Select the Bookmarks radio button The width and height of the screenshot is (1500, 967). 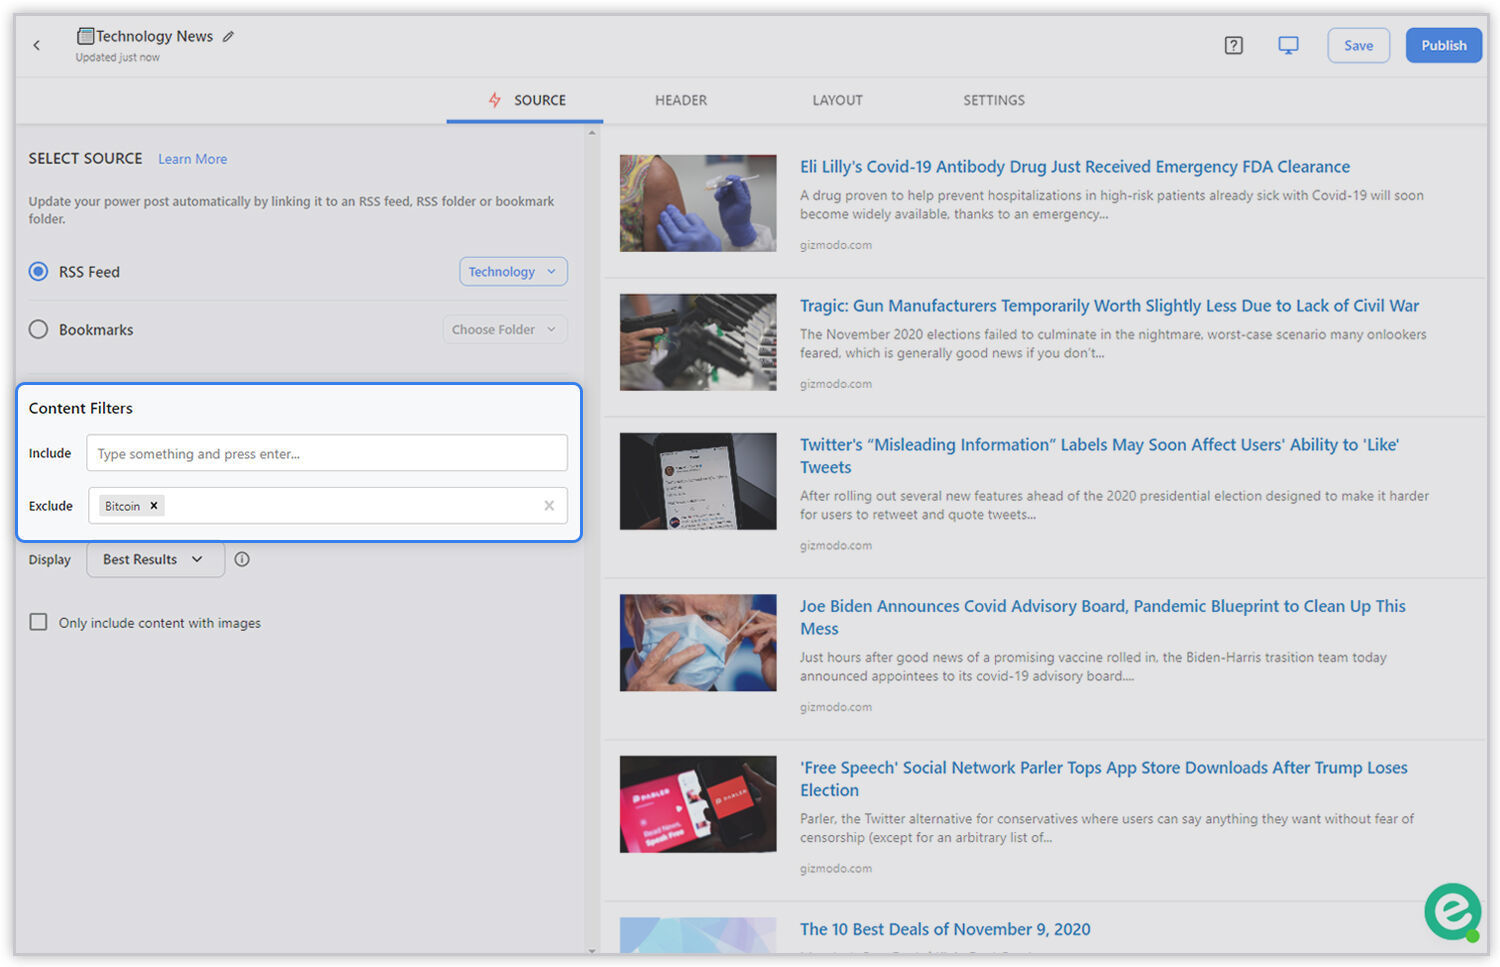38,330
